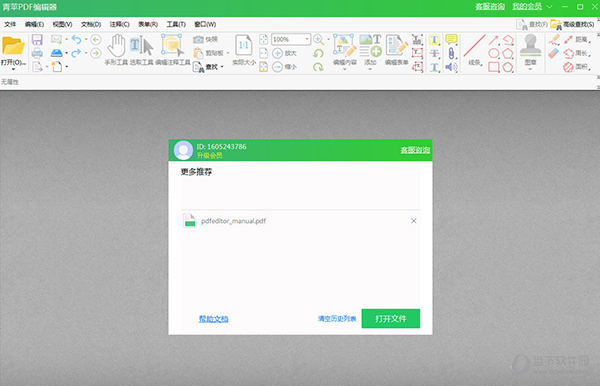600x386 pixels.
Task: Select the Hand tool (手形工具)
Action: pyautogui.click(x=116, y=50)
